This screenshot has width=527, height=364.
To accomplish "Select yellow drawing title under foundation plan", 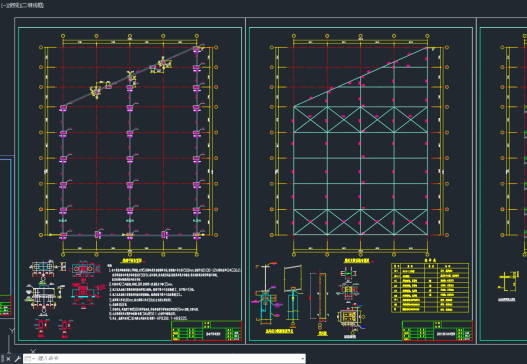I will pos(131,261).
